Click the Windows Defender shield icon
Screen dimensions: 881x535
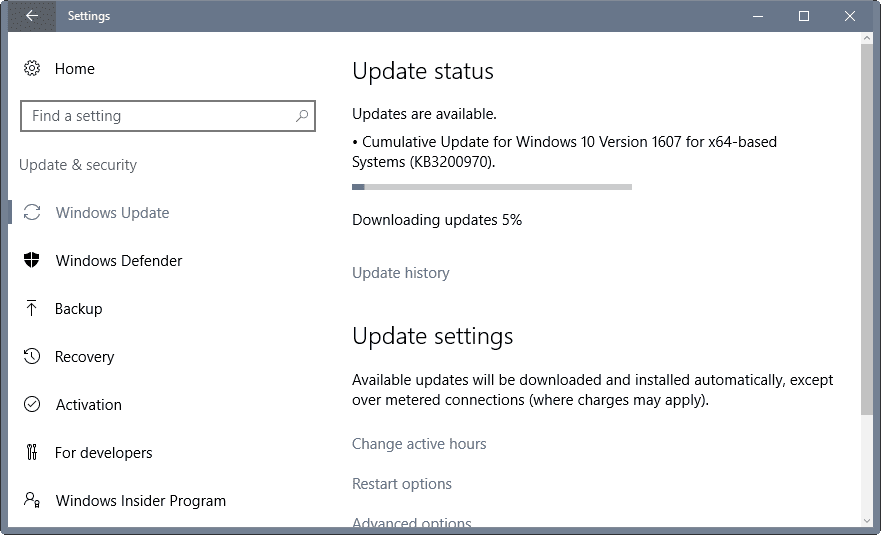point(31,260)
